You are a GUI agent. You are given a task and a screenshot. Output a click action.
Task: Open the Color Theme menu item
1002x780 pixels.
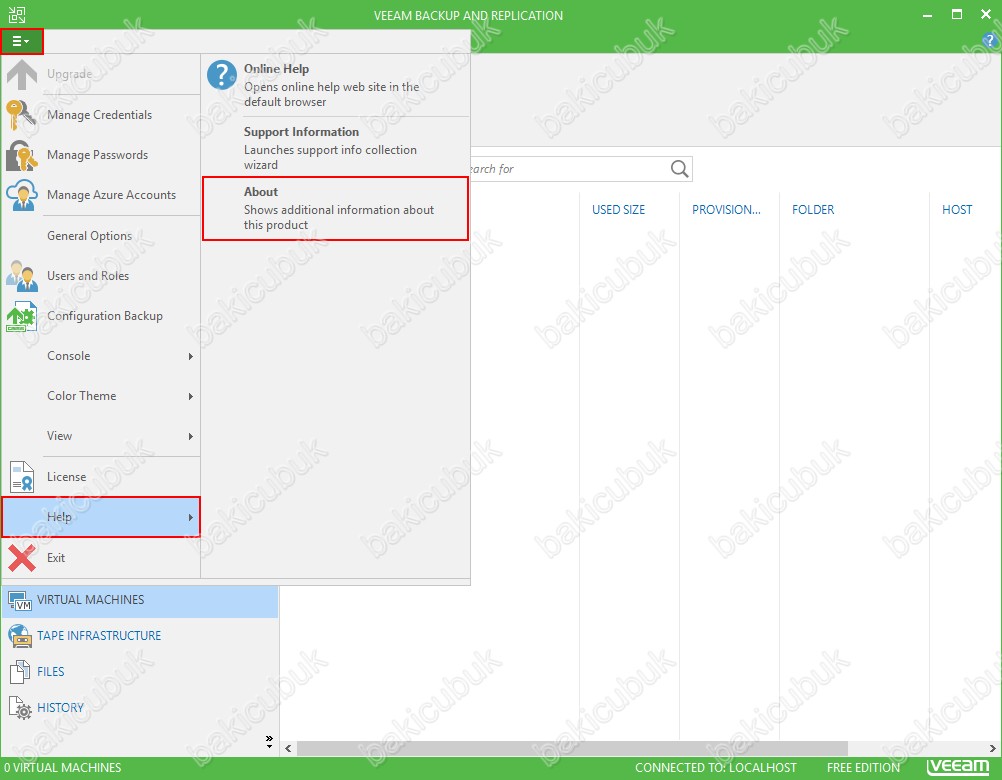point(101,396)
